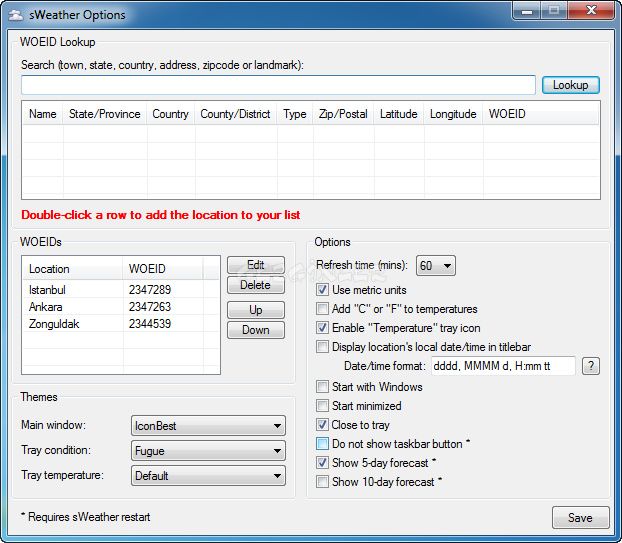Enable Do not show taskbar button
This screenshot has height=543, width=622.
pyautogui.click(x=322, y=443)
